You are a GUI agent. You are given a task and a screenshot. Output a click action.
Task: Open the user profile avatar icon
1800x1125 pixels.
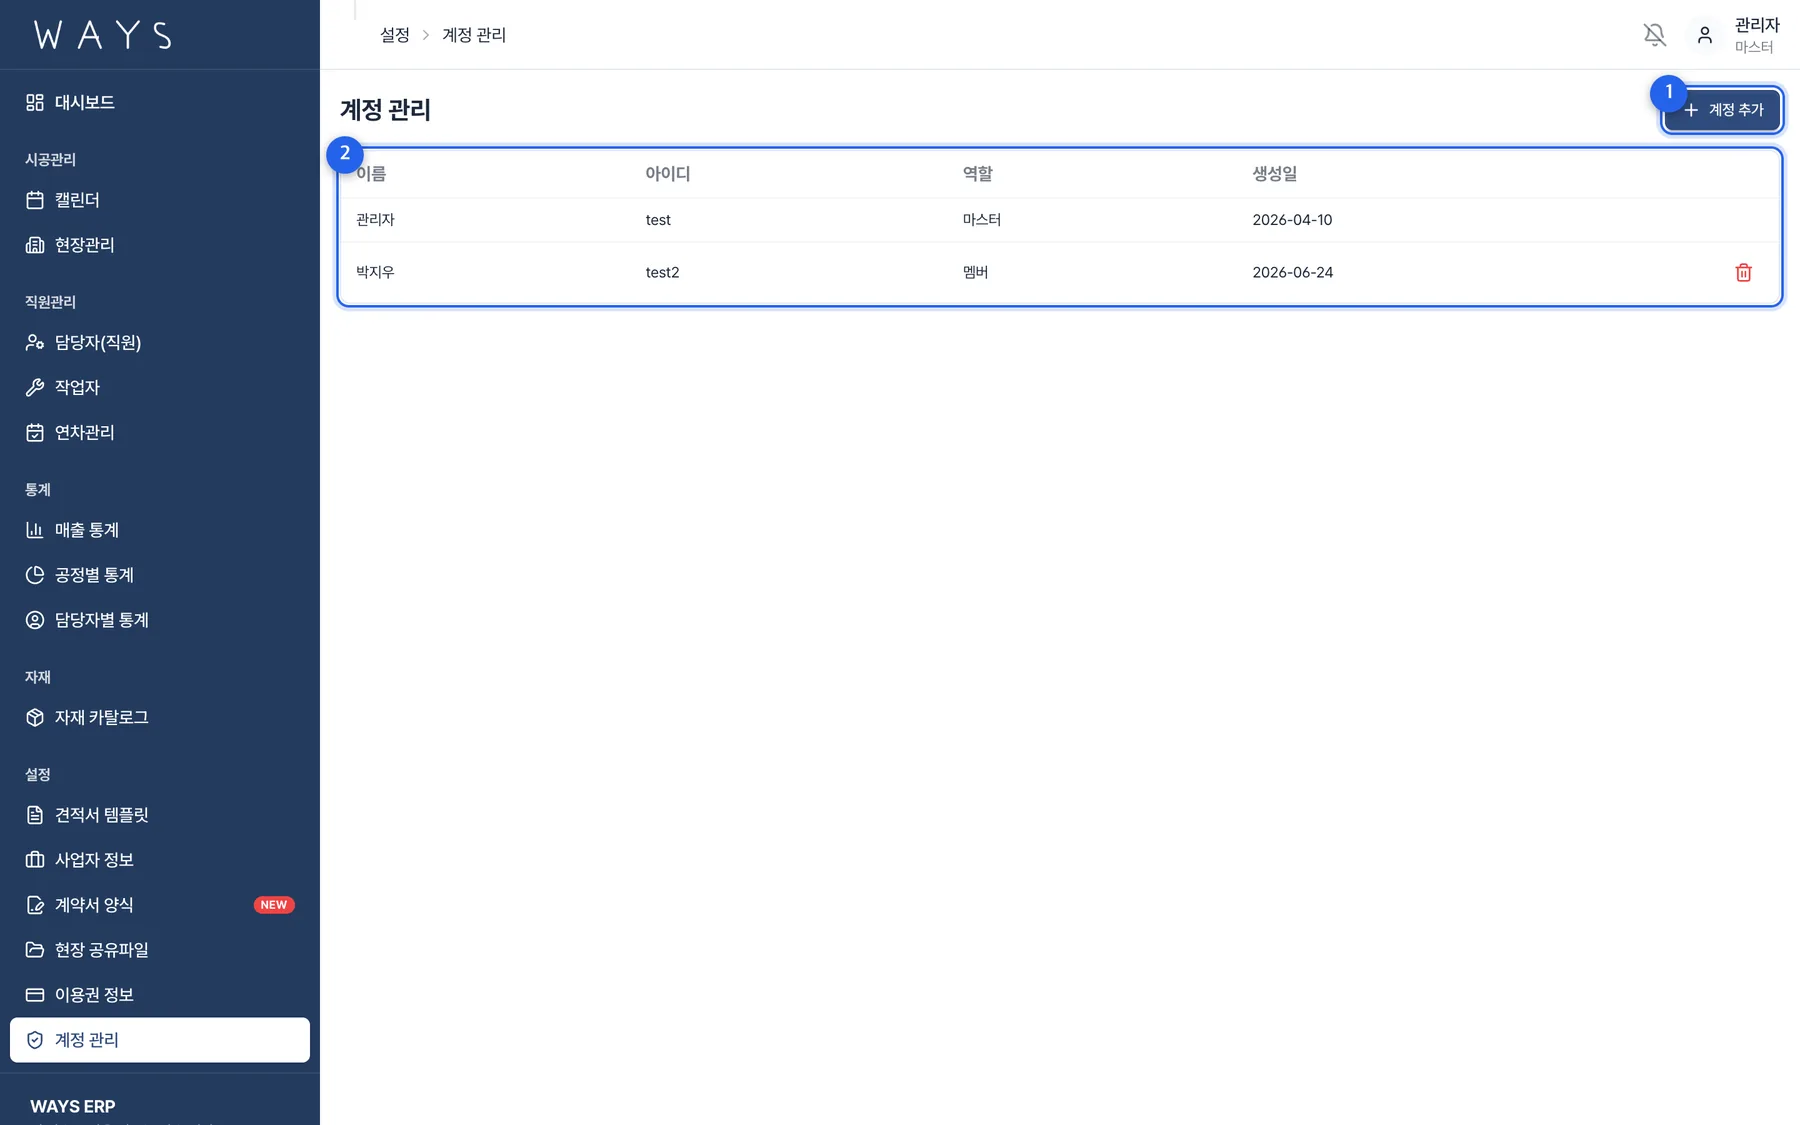click(1705, 35)
